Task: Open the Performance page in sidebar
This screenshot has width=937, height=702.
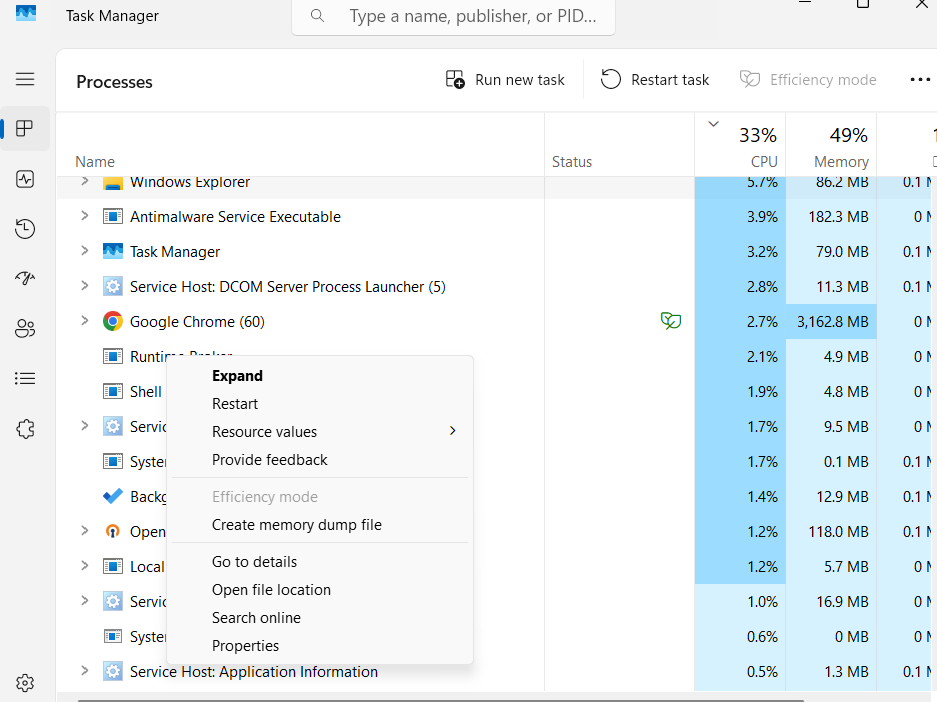Action: coord(25,179)
